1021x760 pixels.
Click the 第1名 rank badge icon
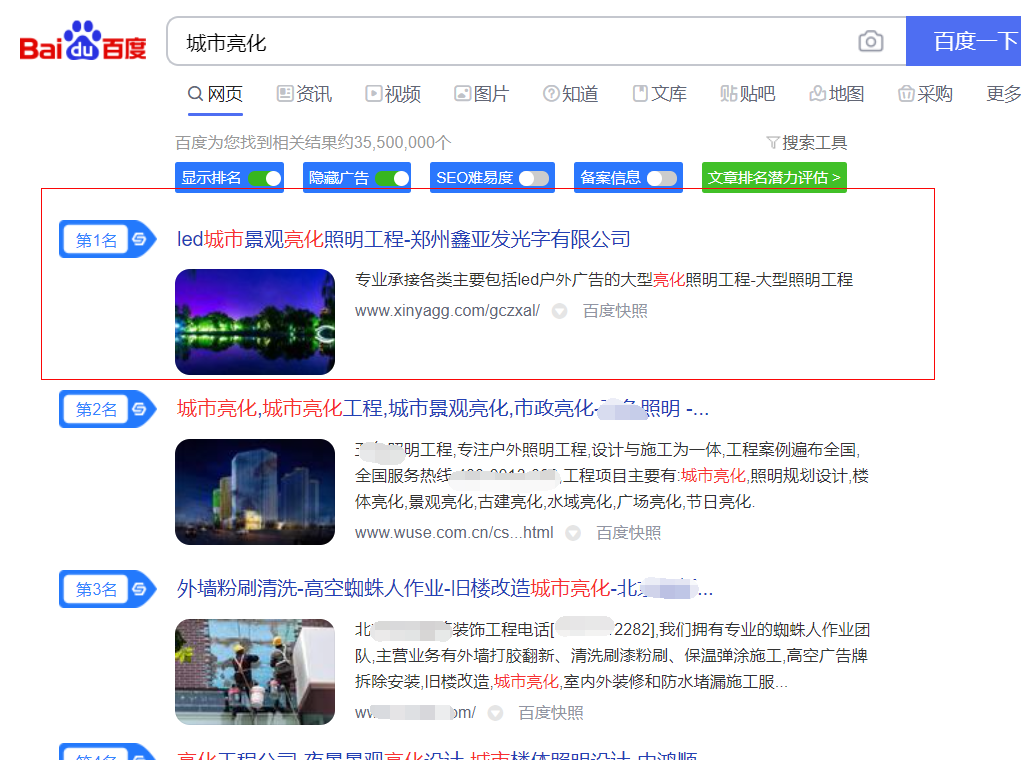click(x=107, y=239)
